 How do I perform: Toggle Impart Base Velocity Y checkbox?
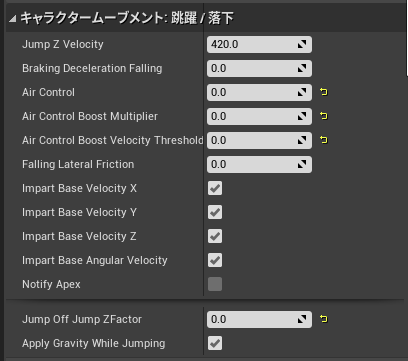coord(215,212)
